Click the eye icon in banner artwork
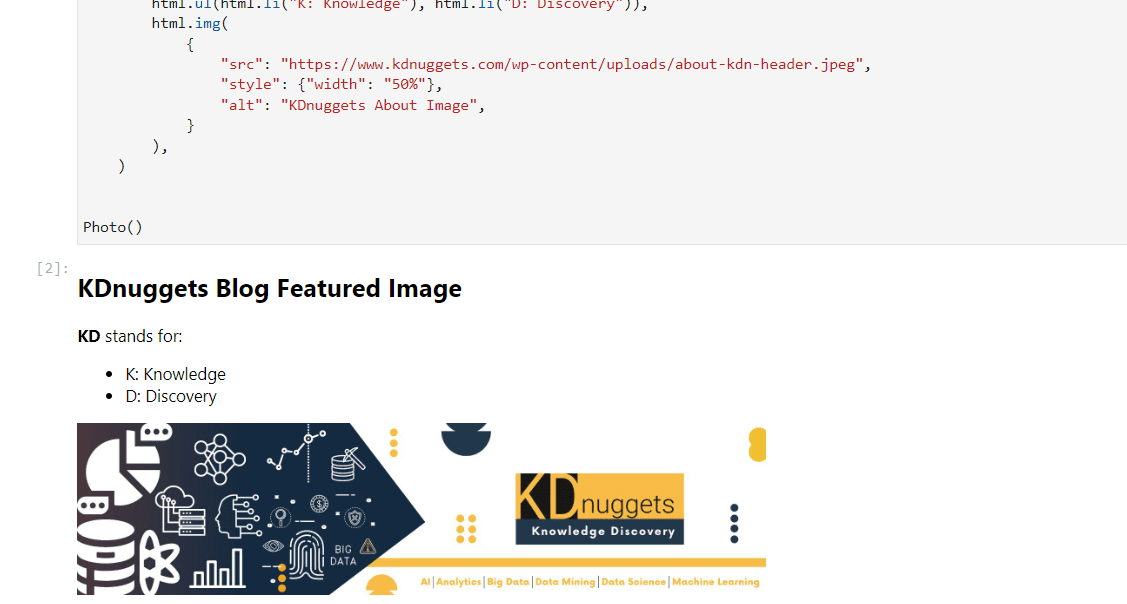Image resolution: width=1127 pixels, height=604 pixels. [273, 546]
